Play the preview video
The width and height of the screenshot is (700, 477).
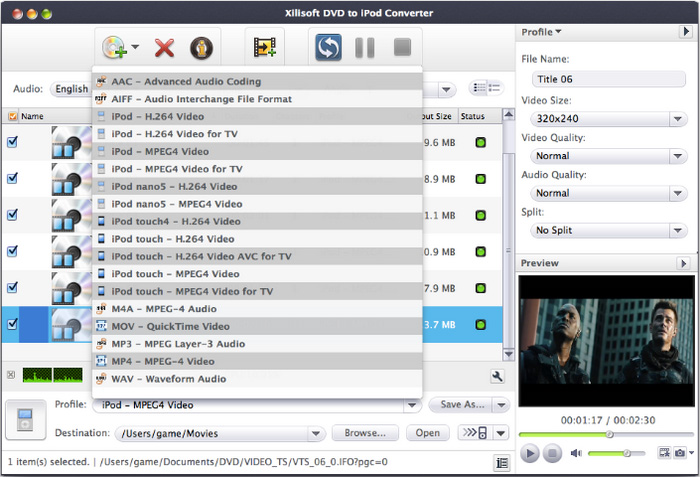coord(530,453)
